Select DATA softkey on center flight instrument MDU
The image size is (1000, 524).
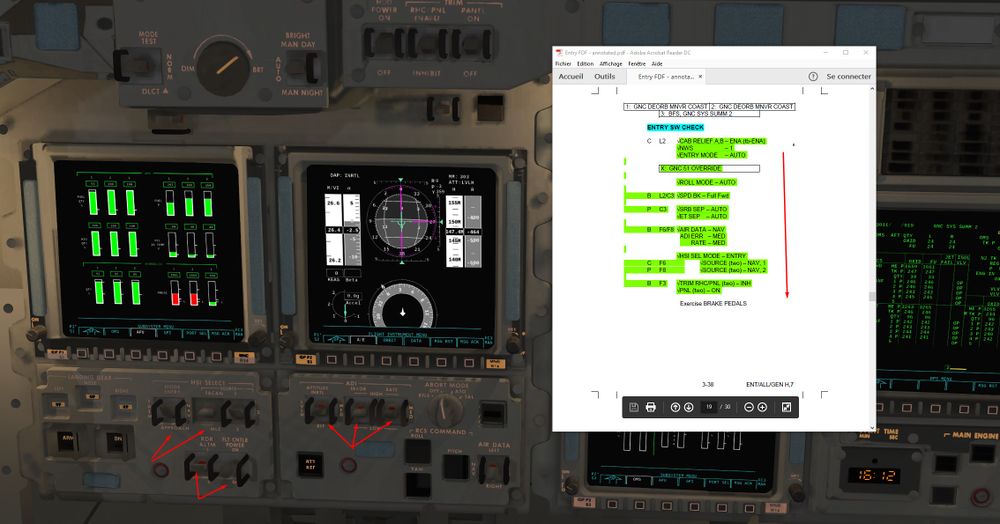pyautogui.click(x=416, y=340)
